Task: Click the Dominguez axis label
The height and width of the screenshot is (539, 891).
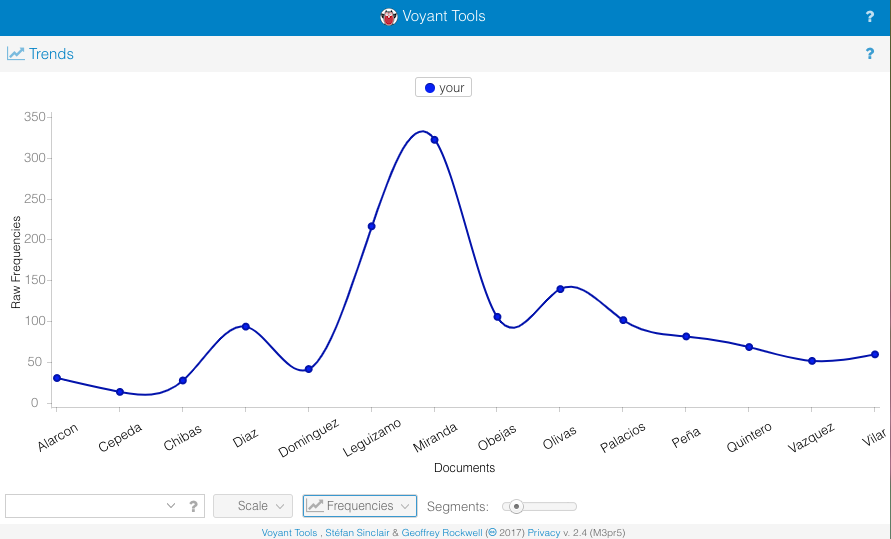Action: [309, 437]
